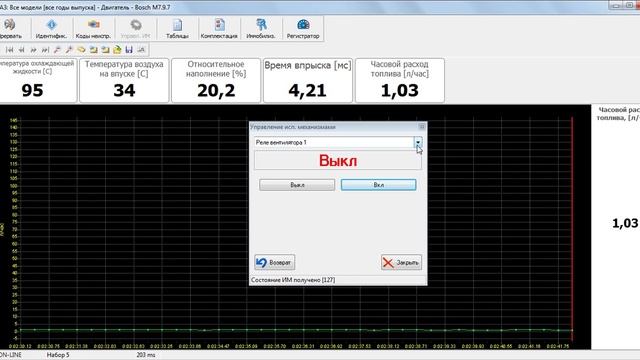Click the red cursor line on the graph

coord(572,229)
